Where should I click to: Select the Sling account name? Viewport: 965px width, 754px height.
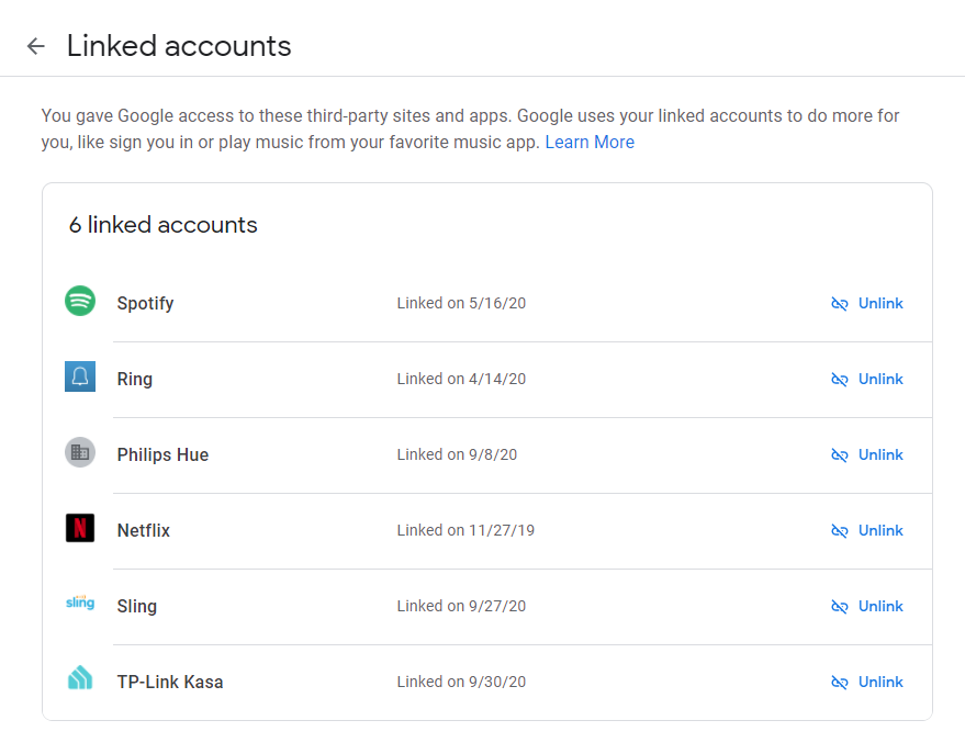click(x=137, y=606)
